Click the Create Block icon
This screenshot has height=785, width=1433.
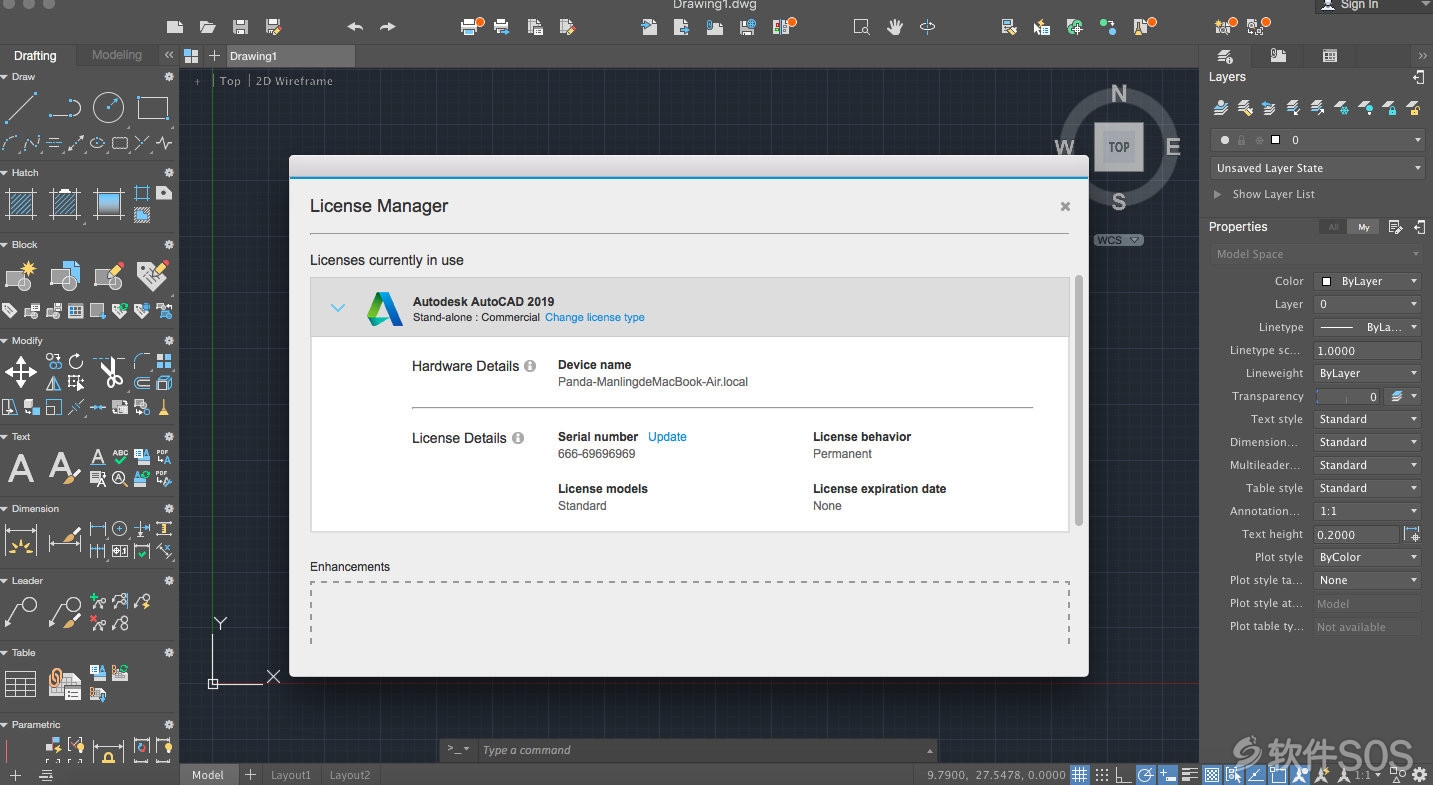21,276
